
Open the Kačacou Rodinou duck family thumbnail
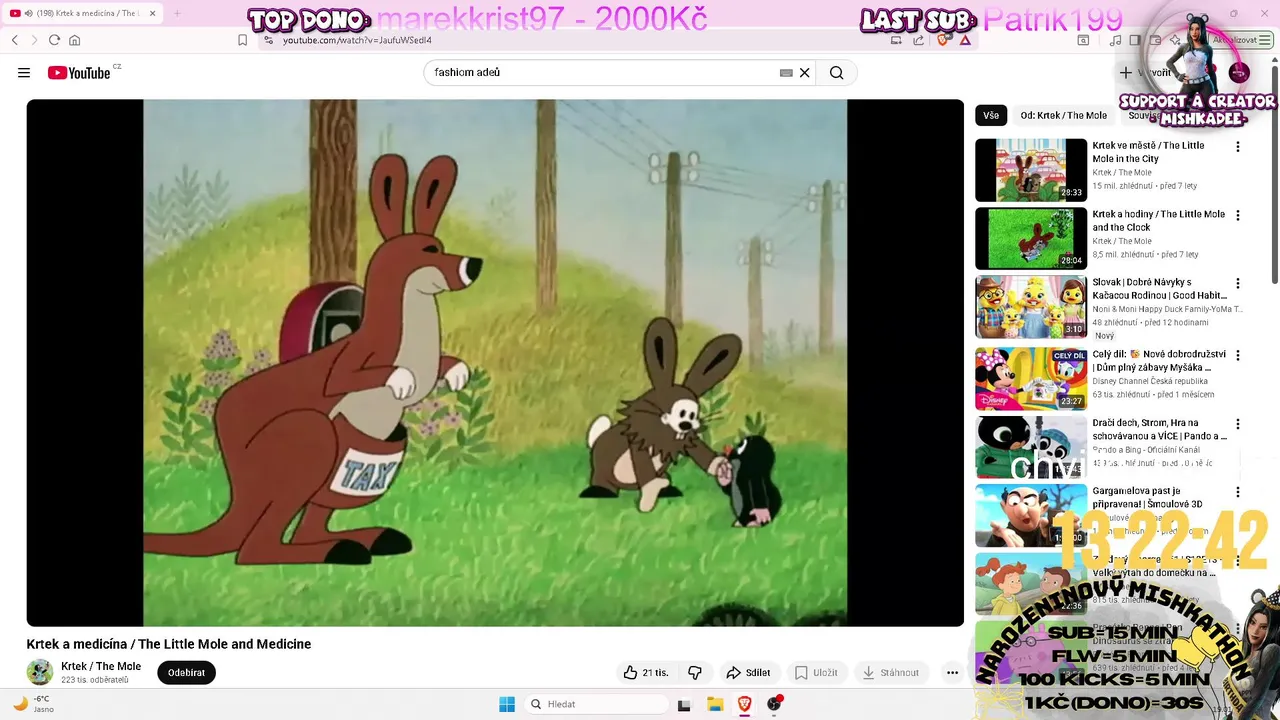pos(1031,308)
